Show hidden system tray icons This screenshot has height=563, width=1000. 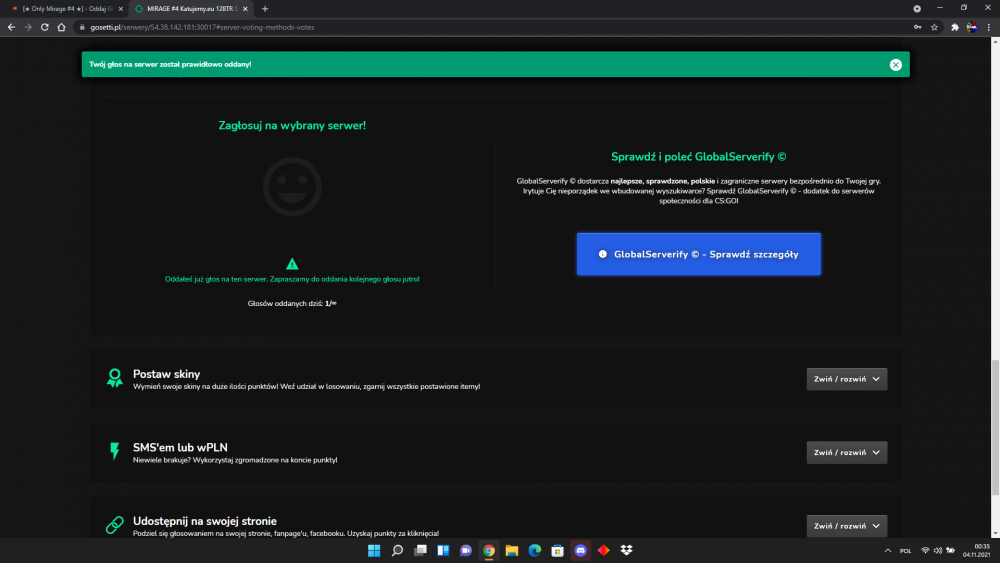pyautogui.click(x=887, y=551)
